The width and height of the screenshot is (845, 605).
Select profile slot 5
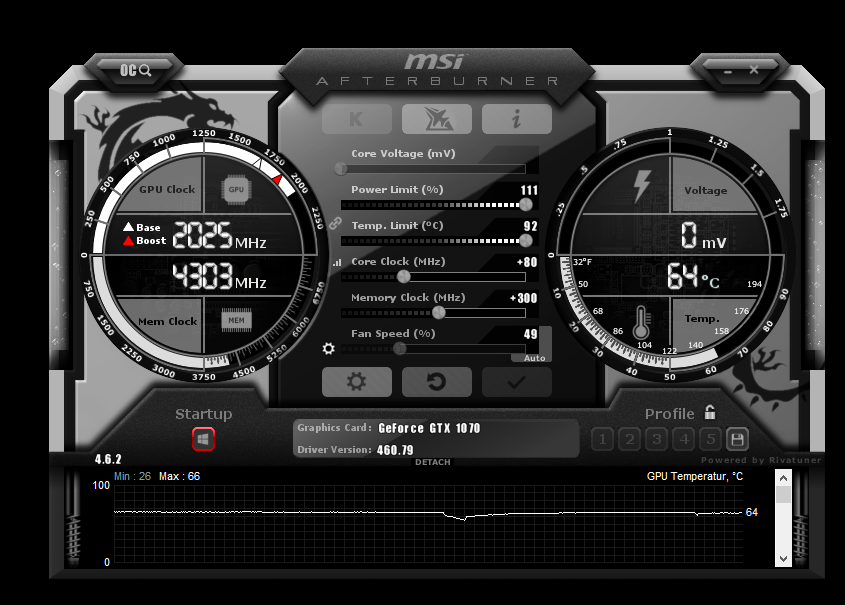[711, 440]
